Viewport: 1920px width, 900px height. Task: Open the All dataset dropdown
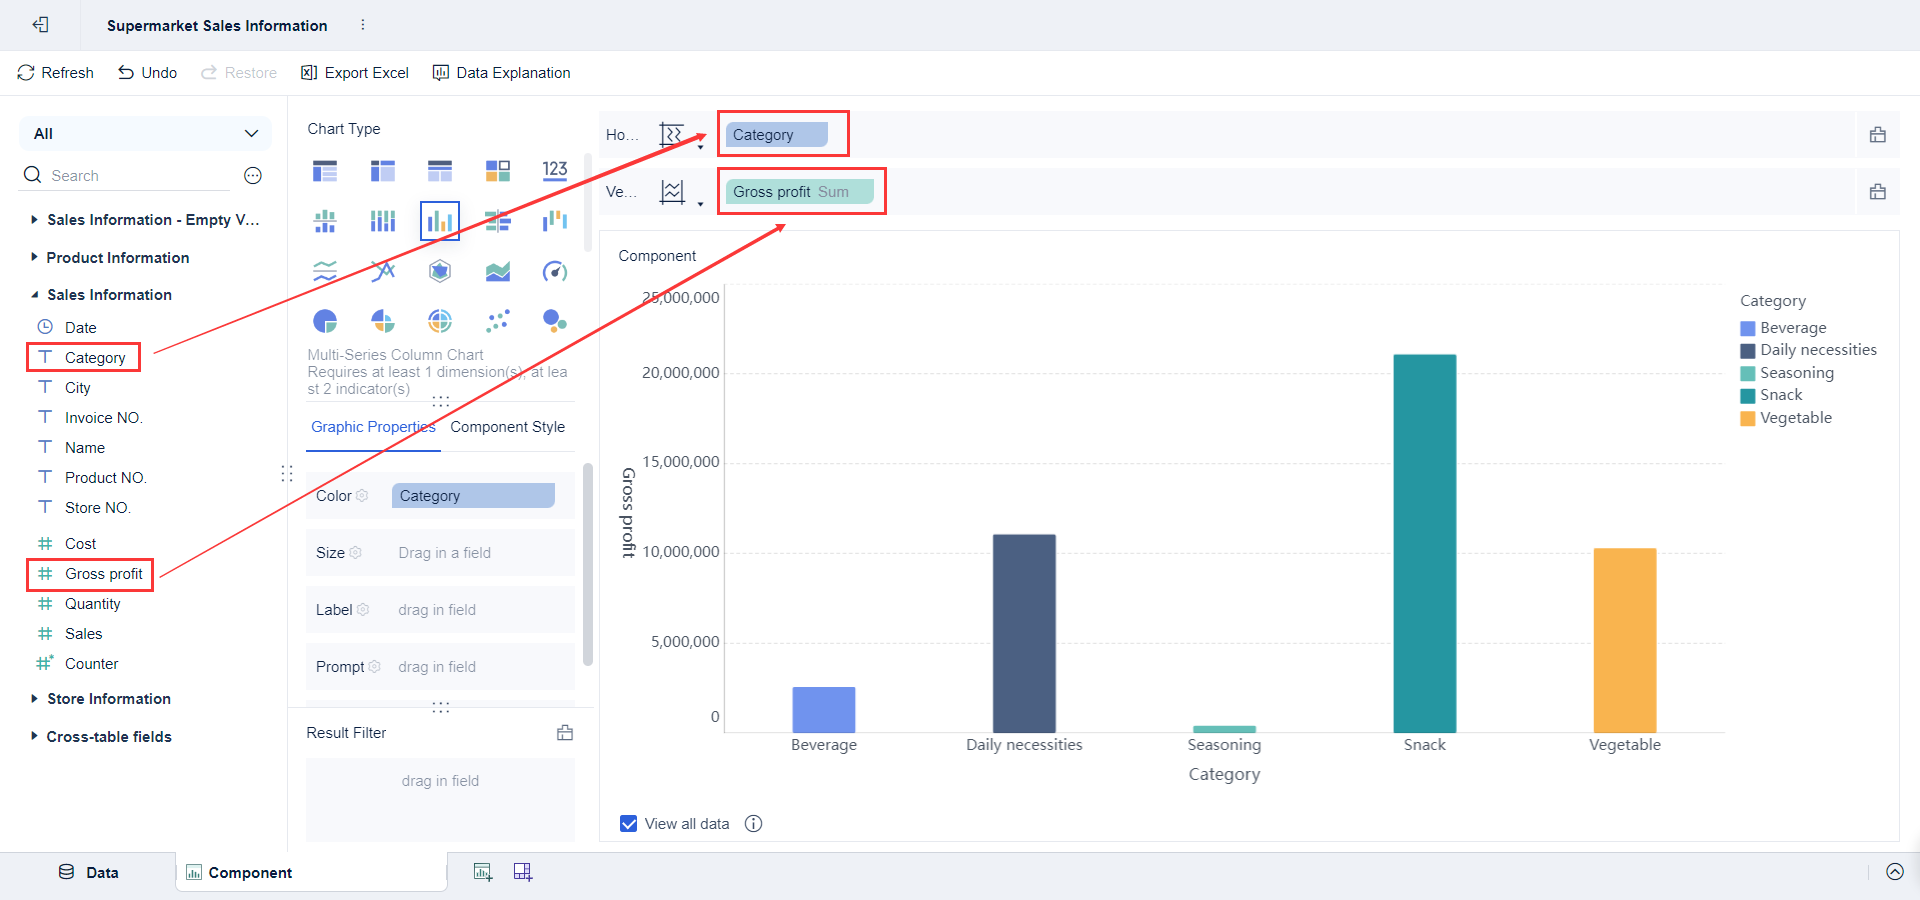pyautogui.click(x=146, y=134)
